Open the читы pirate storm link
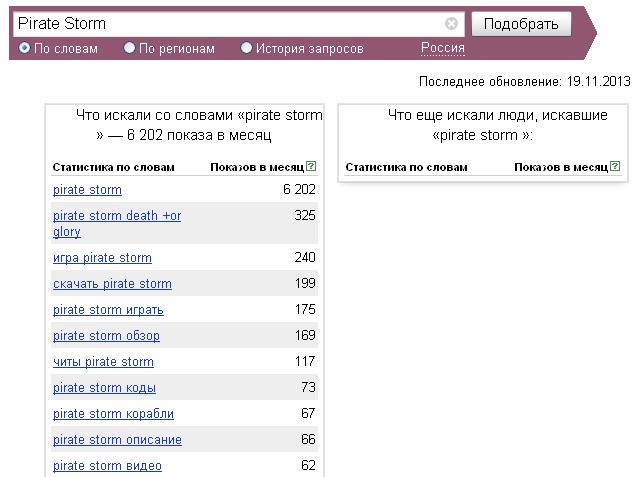Viewport: 639px width, 477px height. [103, 362]
